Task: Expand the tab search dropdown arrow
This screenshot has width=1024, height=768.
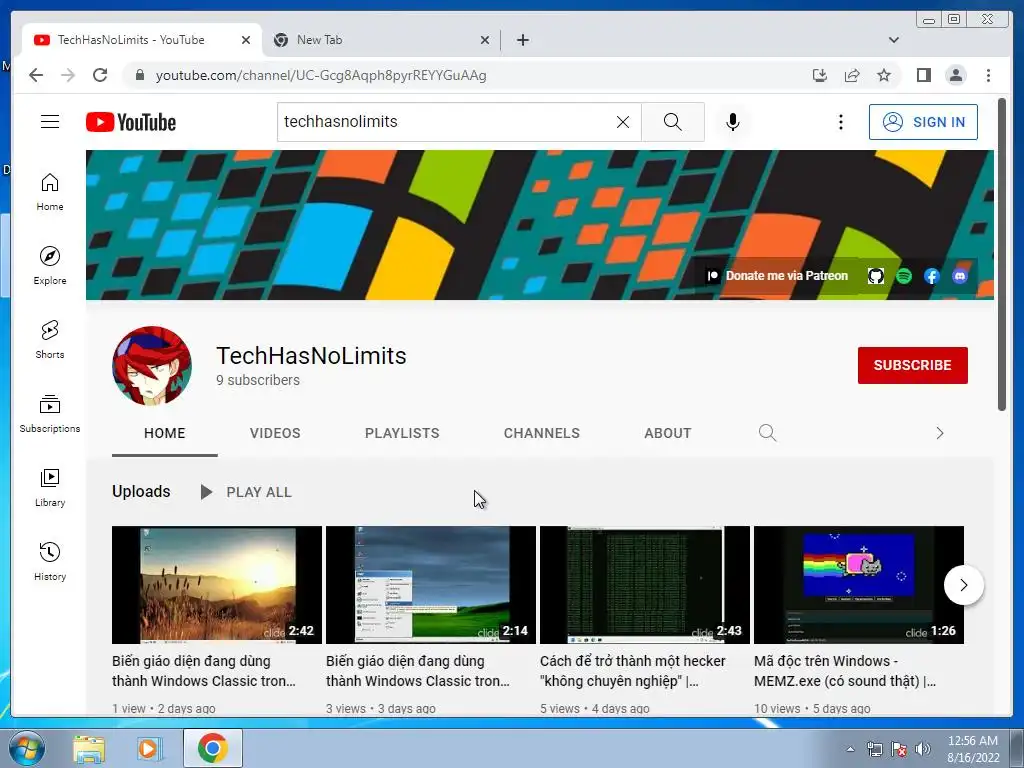Action: point(893,40)
